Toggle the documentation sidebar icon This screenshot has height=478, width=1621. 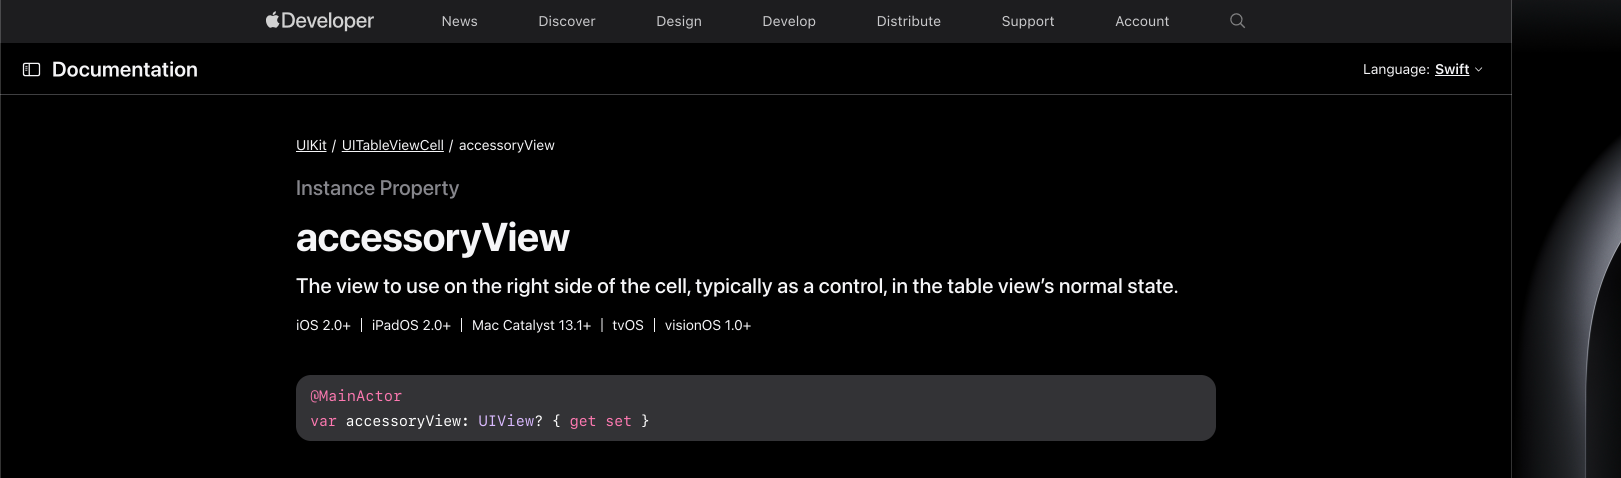(32, 70)
